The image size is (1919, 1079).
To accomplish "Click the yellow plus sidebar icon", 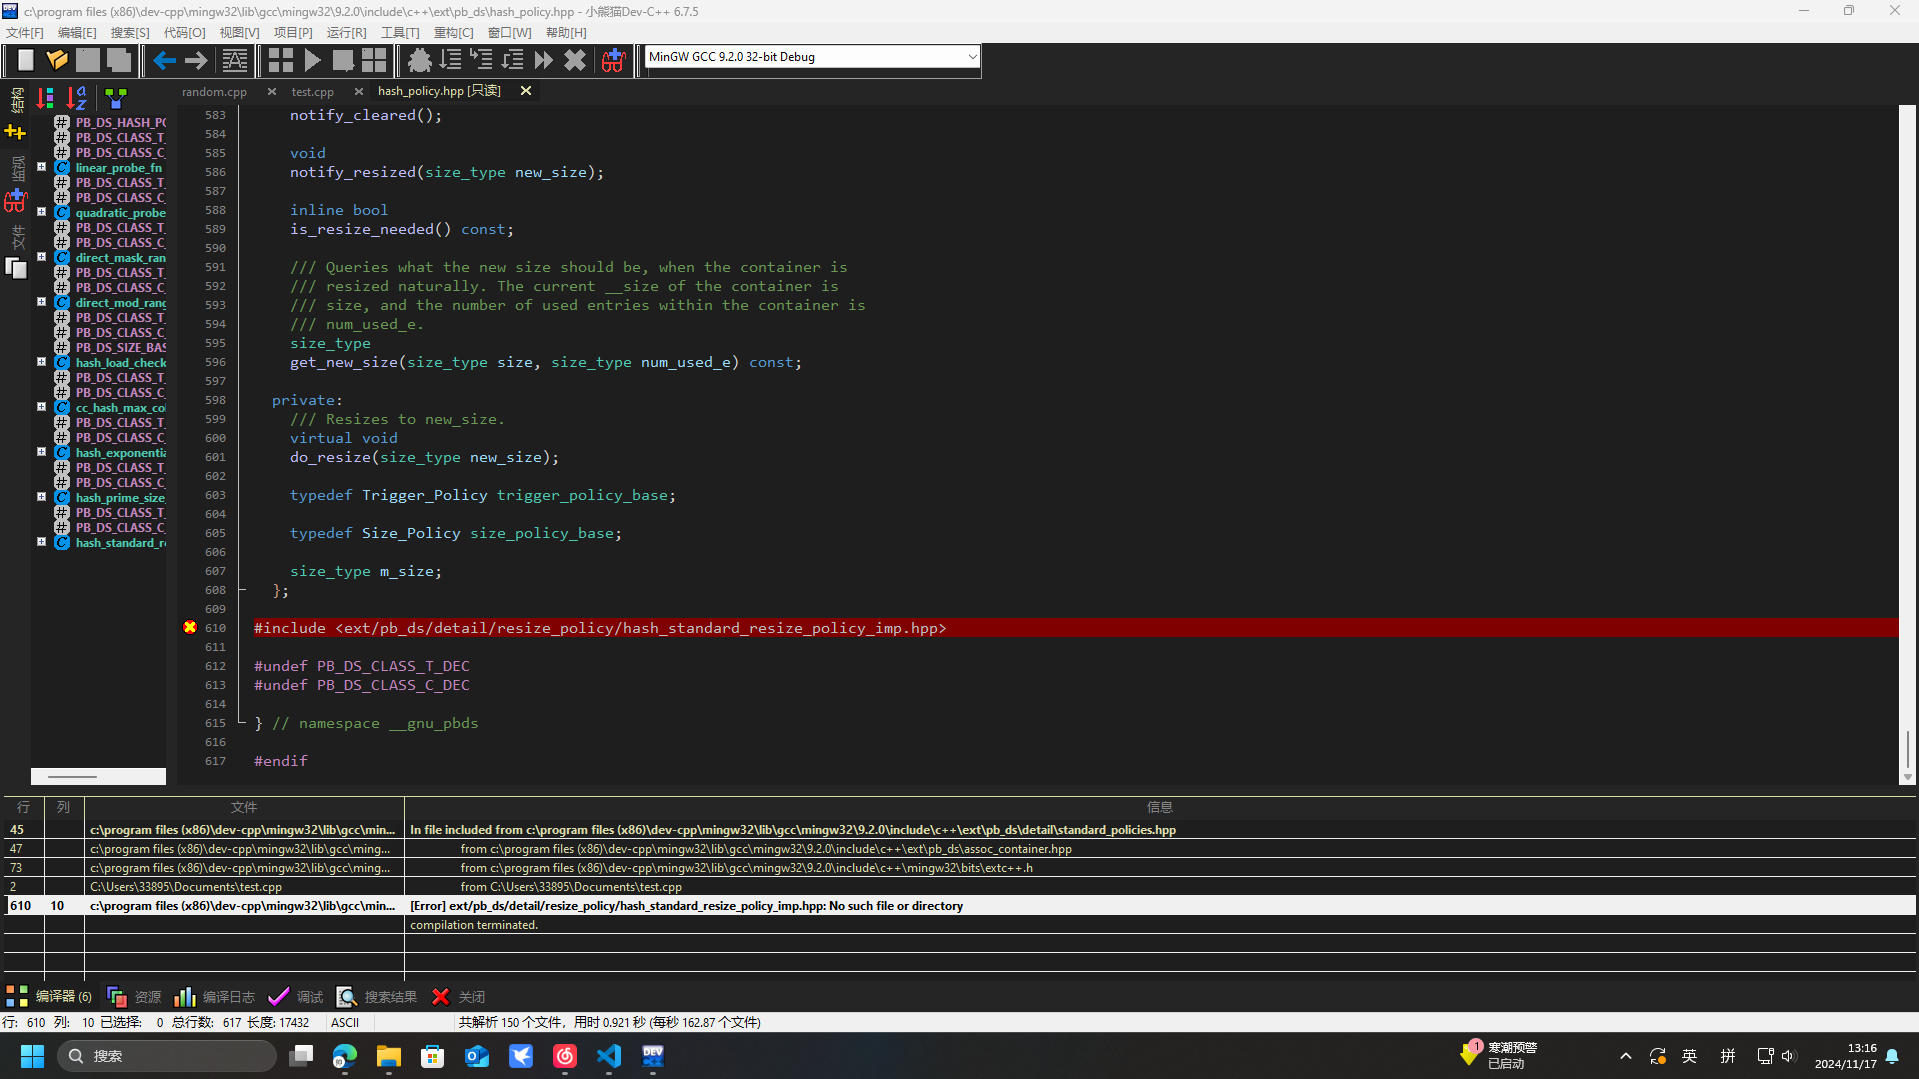I will (x=15, y=132).
